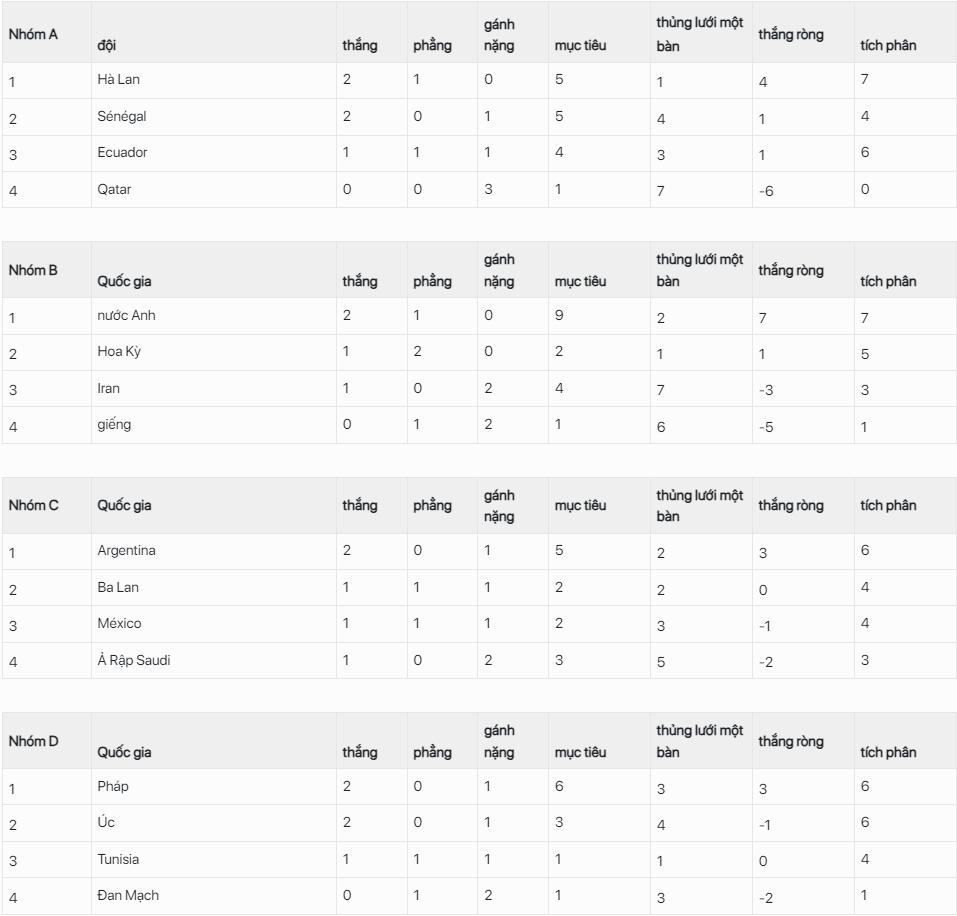The image size is (957, 916).
Task: Click the "giếng" team cell
Action: (114, 424)
